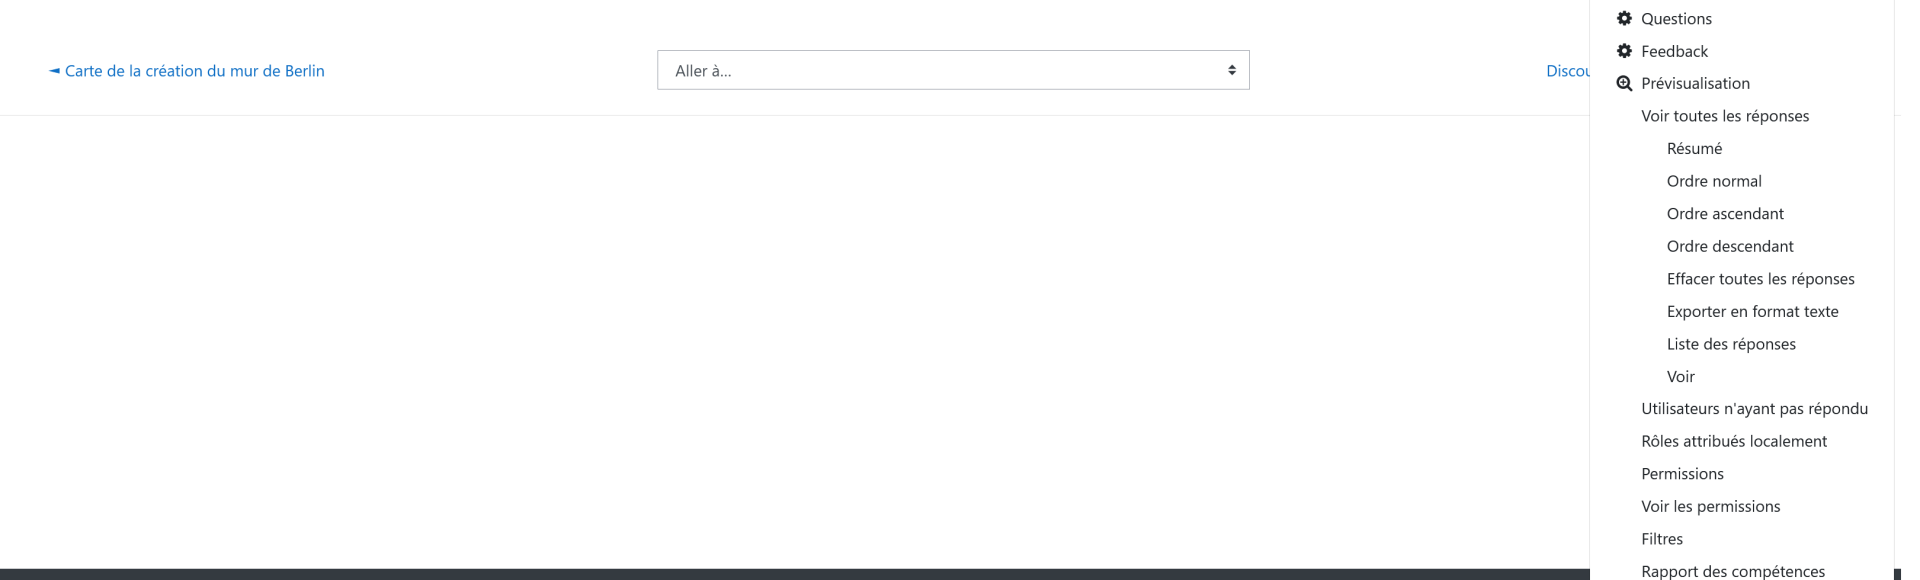The image size is (1920, 580).
Task: Open Liste des réponses
Action: pyautogui.click(x=1731, y=344)
